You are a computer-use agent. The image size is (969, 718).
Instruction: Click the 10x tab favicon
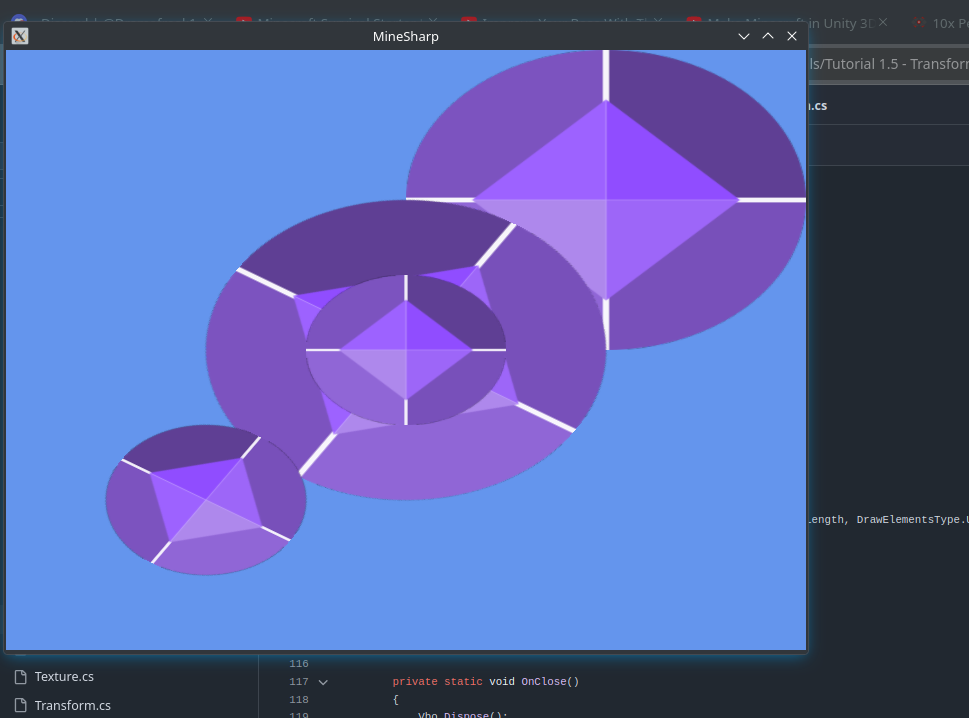(919, 23)
